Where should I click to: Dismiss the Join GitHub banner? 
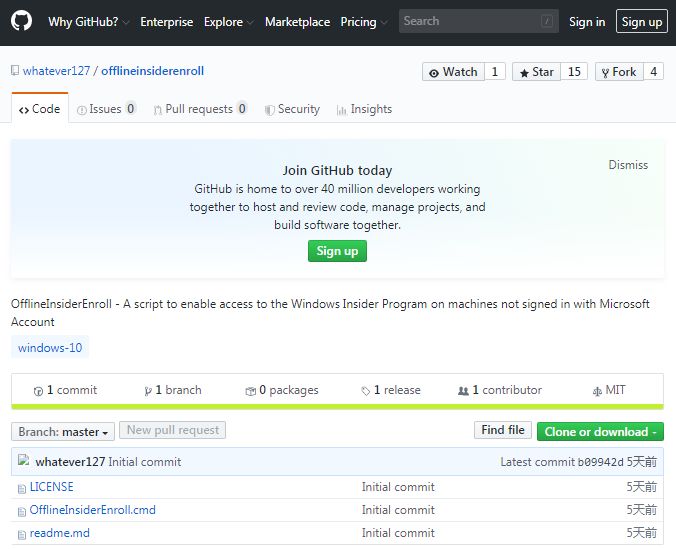pyautogui.click(x=628, y=165)
